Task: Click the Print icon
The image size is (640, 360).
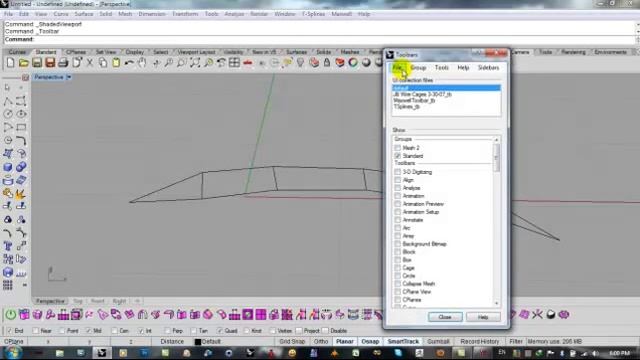Action: click(x=63, y=63)
